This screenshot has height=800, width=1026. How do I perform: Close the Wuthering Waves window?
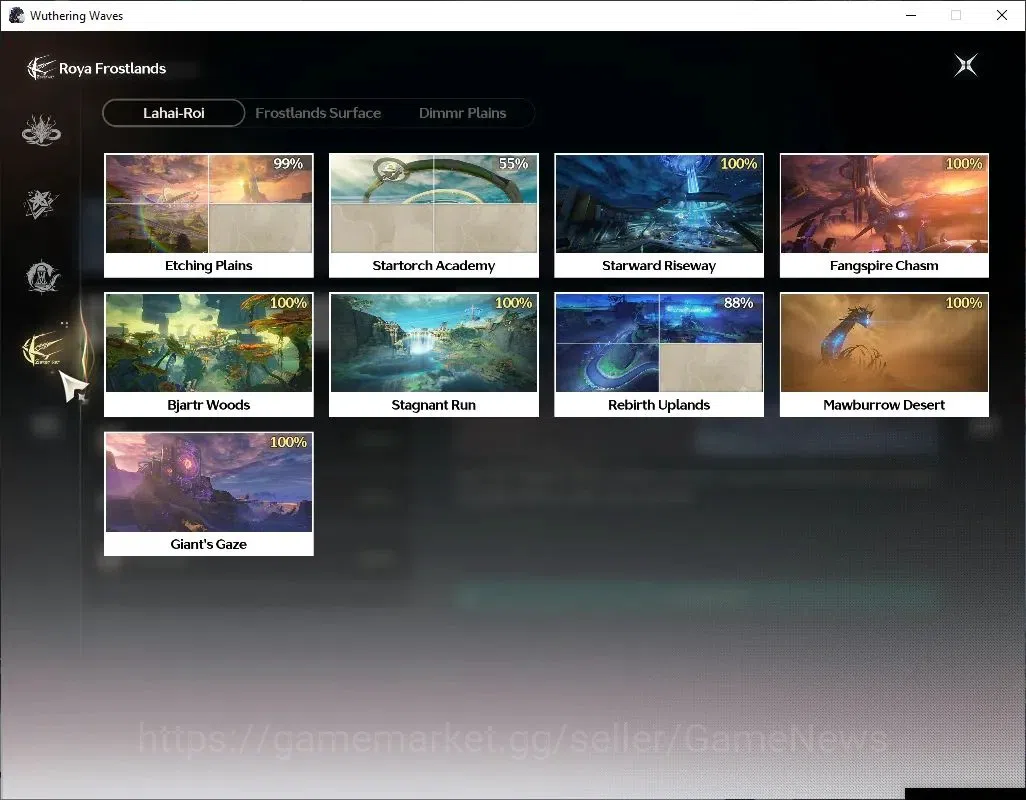click(x=1002, y=15)
